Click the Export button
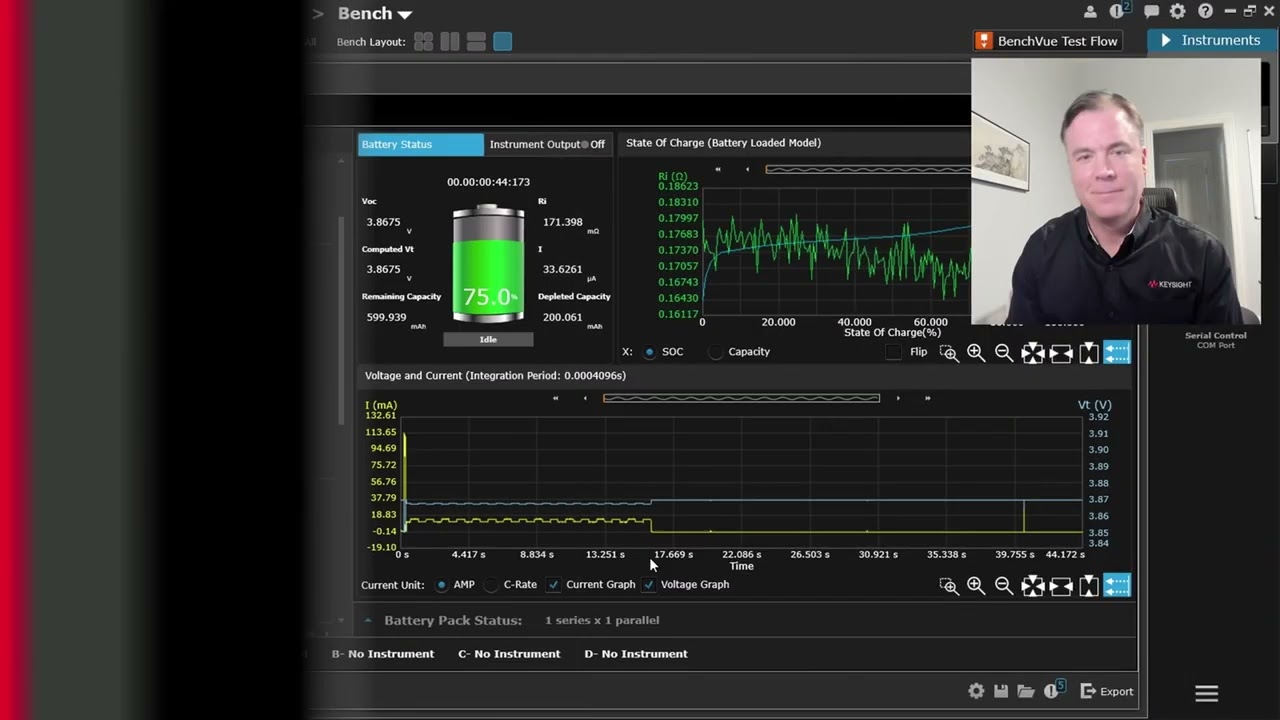 1107,691
